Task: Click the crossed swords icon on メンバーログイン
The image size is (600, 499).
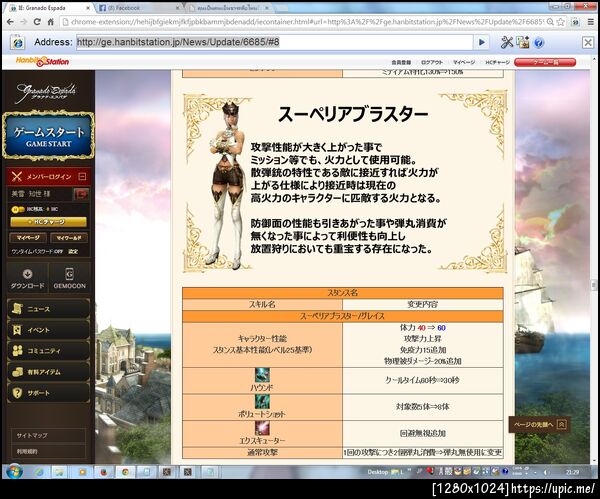Action: tap(16, 176)
